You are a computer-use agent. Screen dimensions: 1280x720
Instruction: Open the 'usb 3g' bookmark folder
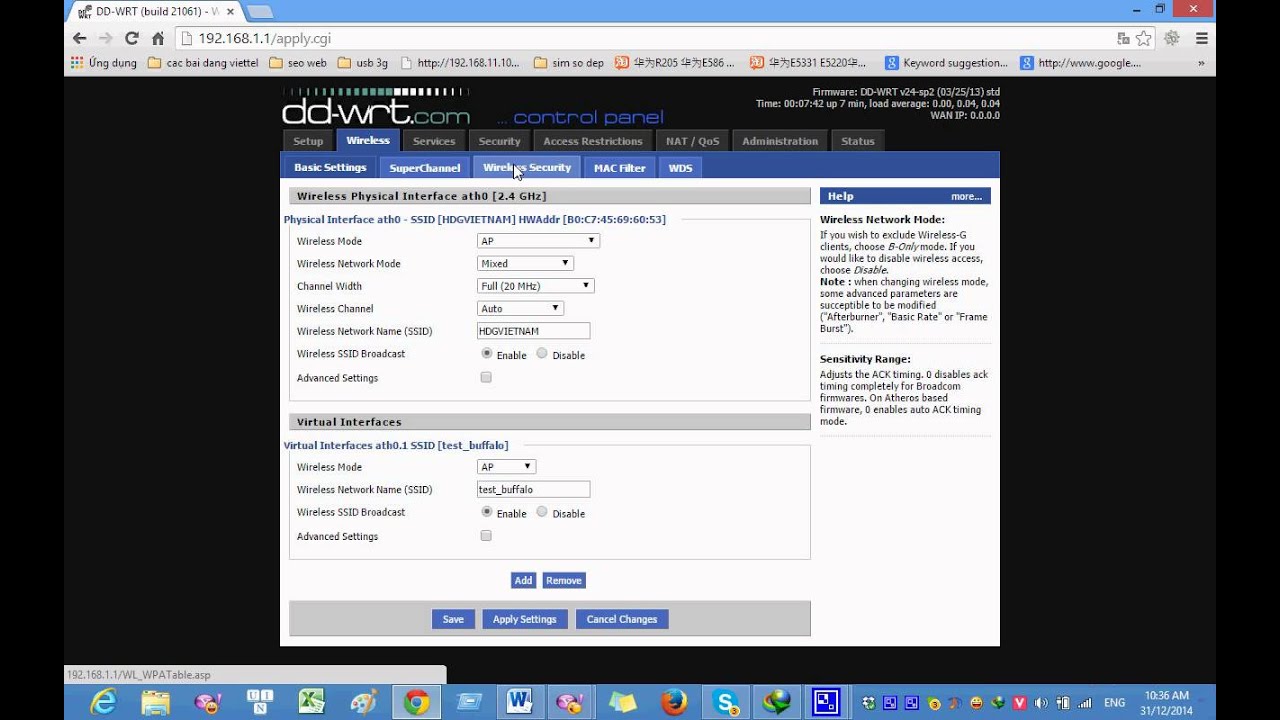pyautogui.click(x=363, y=63)
